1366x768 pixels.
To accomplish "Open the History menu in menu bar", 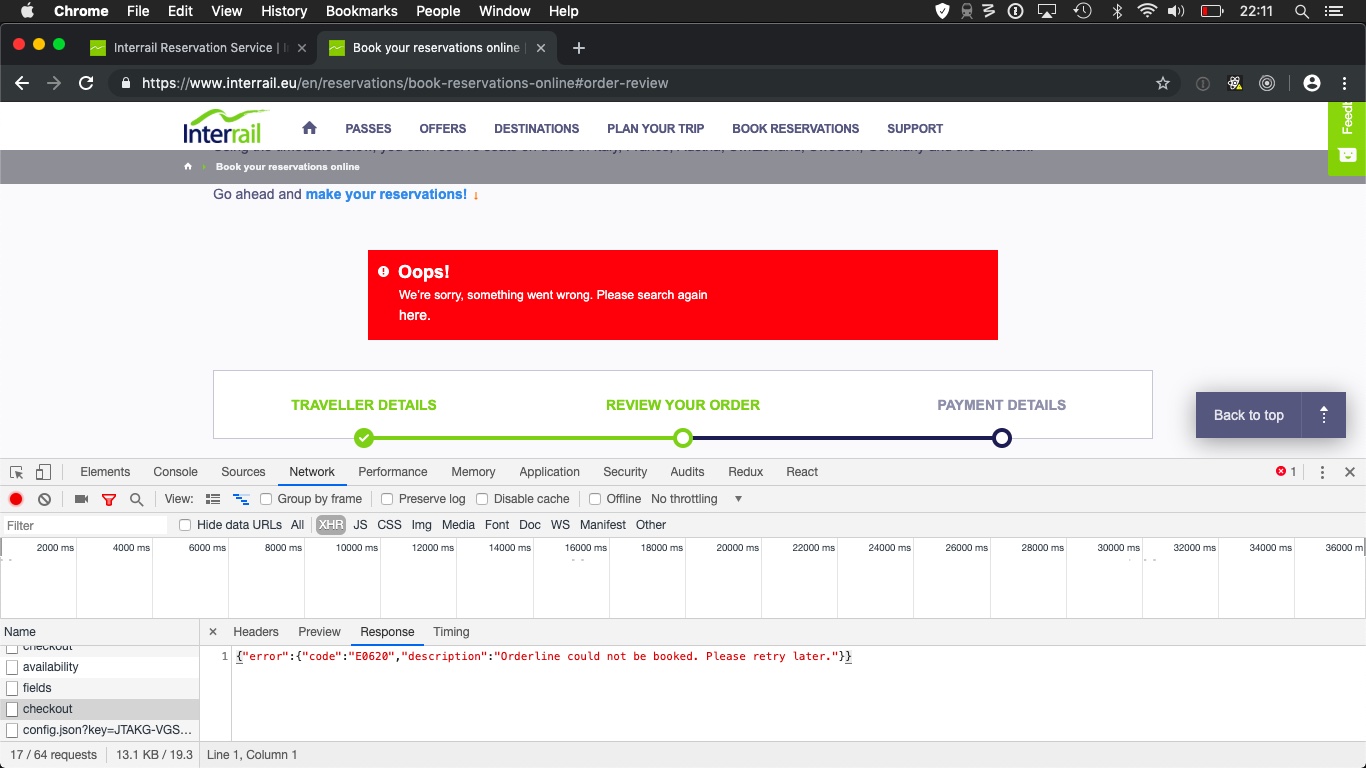I will (x=284, y=11).
